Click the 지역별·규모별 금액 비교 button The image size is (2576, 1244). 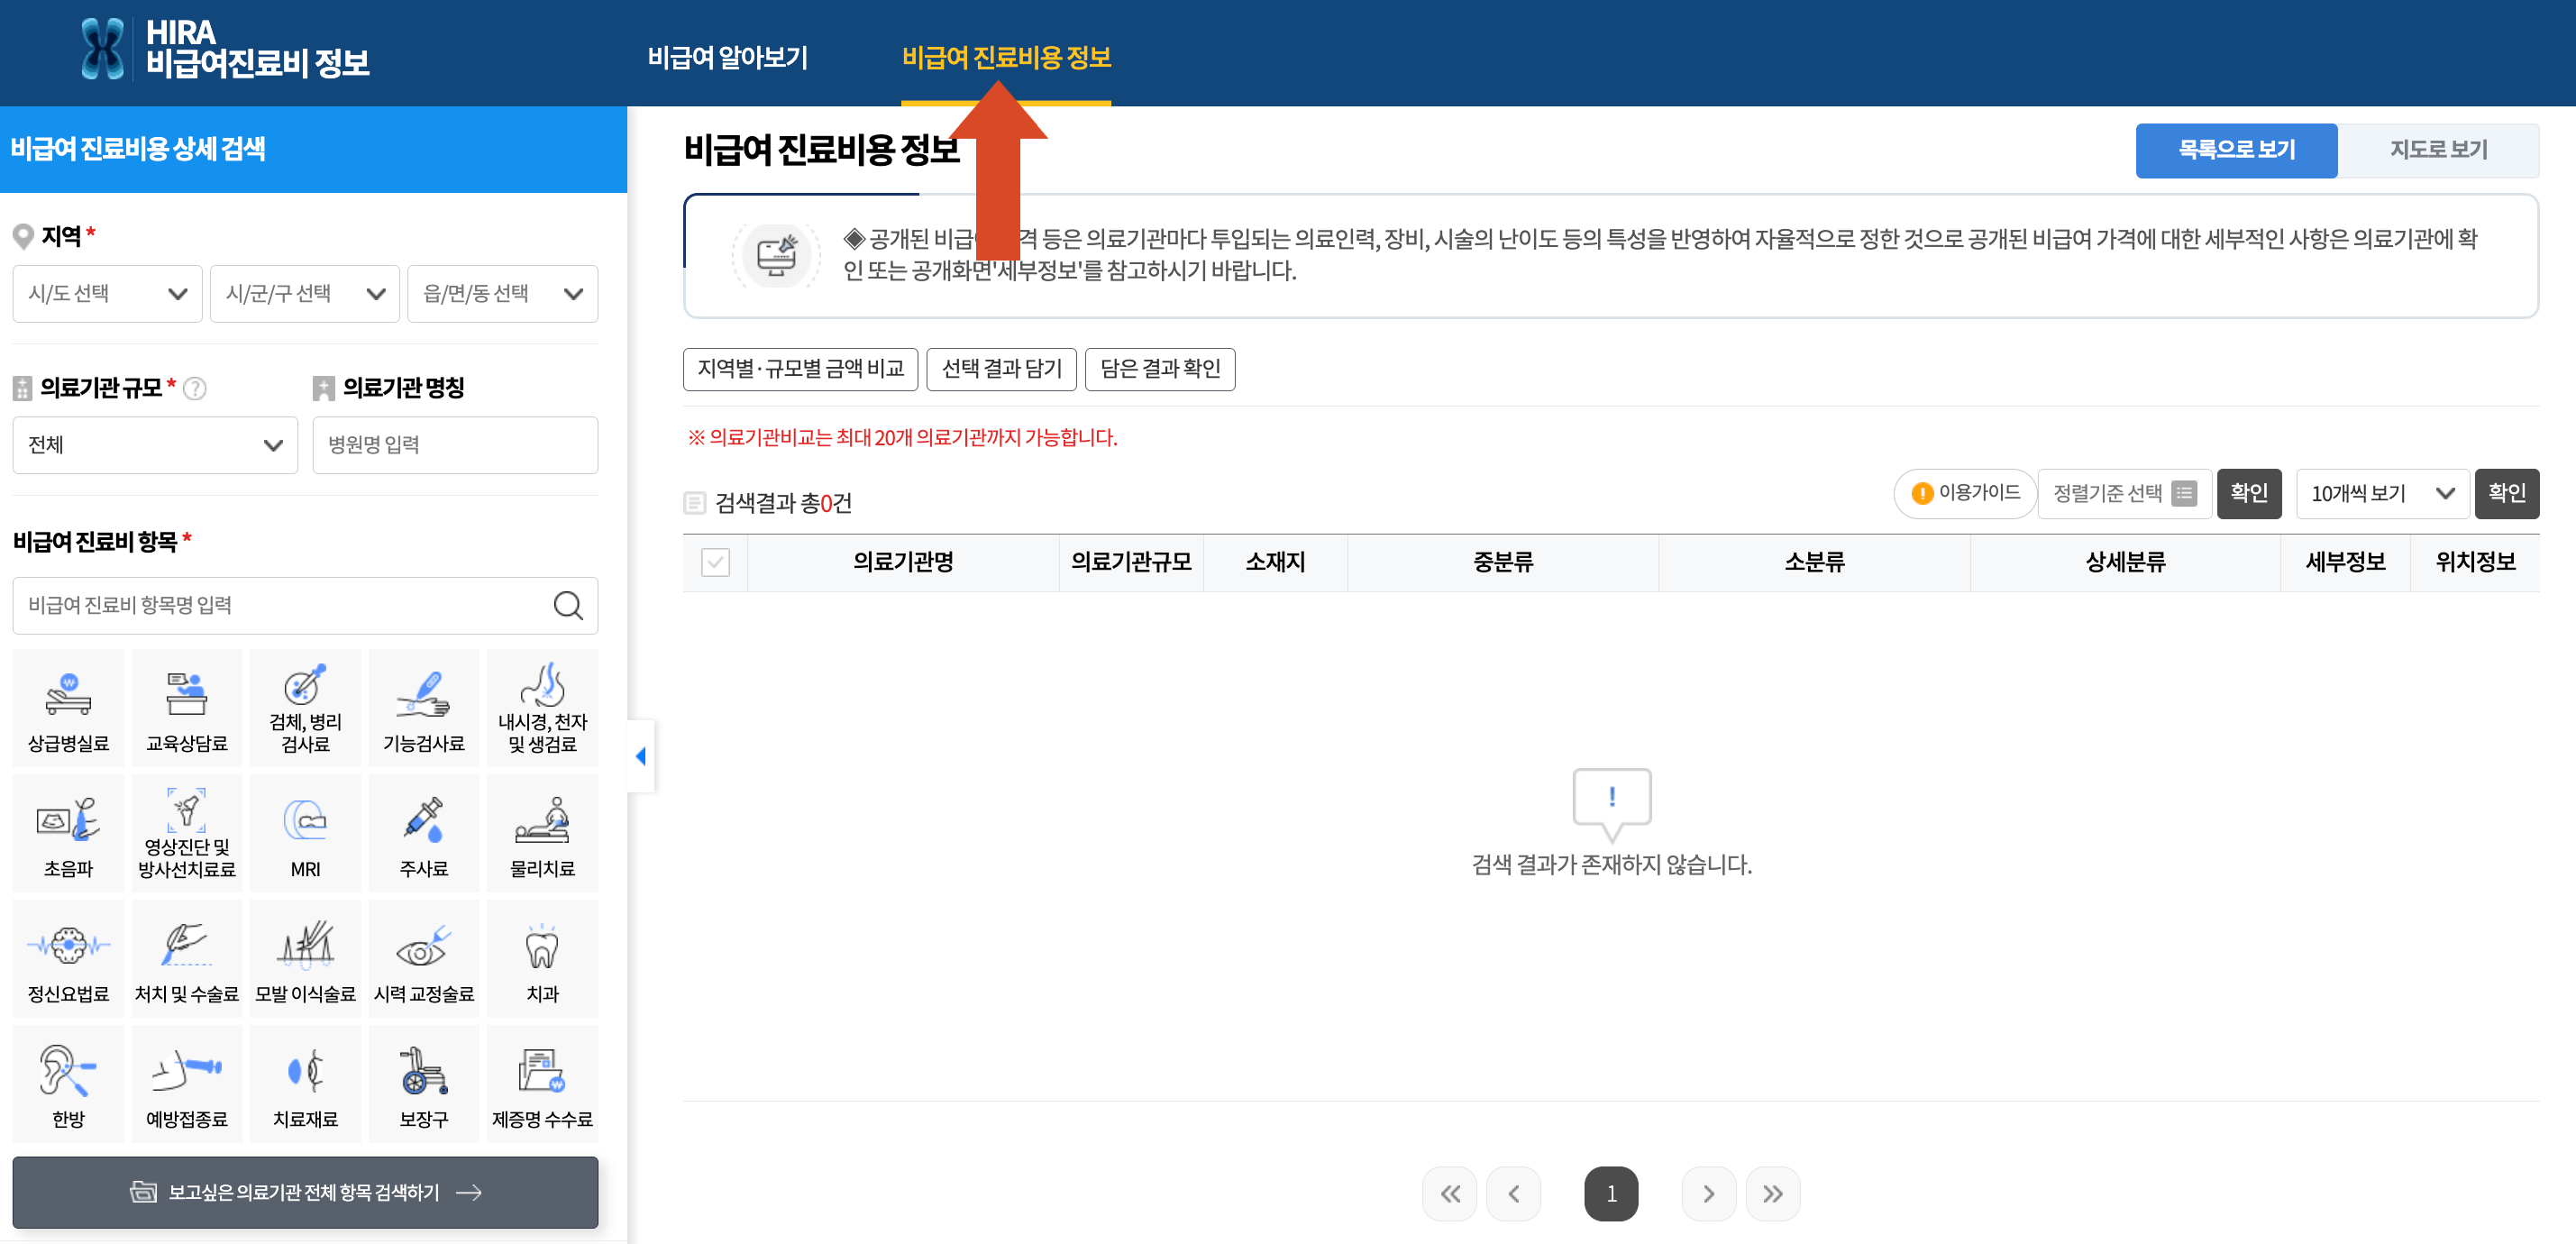coord(800,369)
